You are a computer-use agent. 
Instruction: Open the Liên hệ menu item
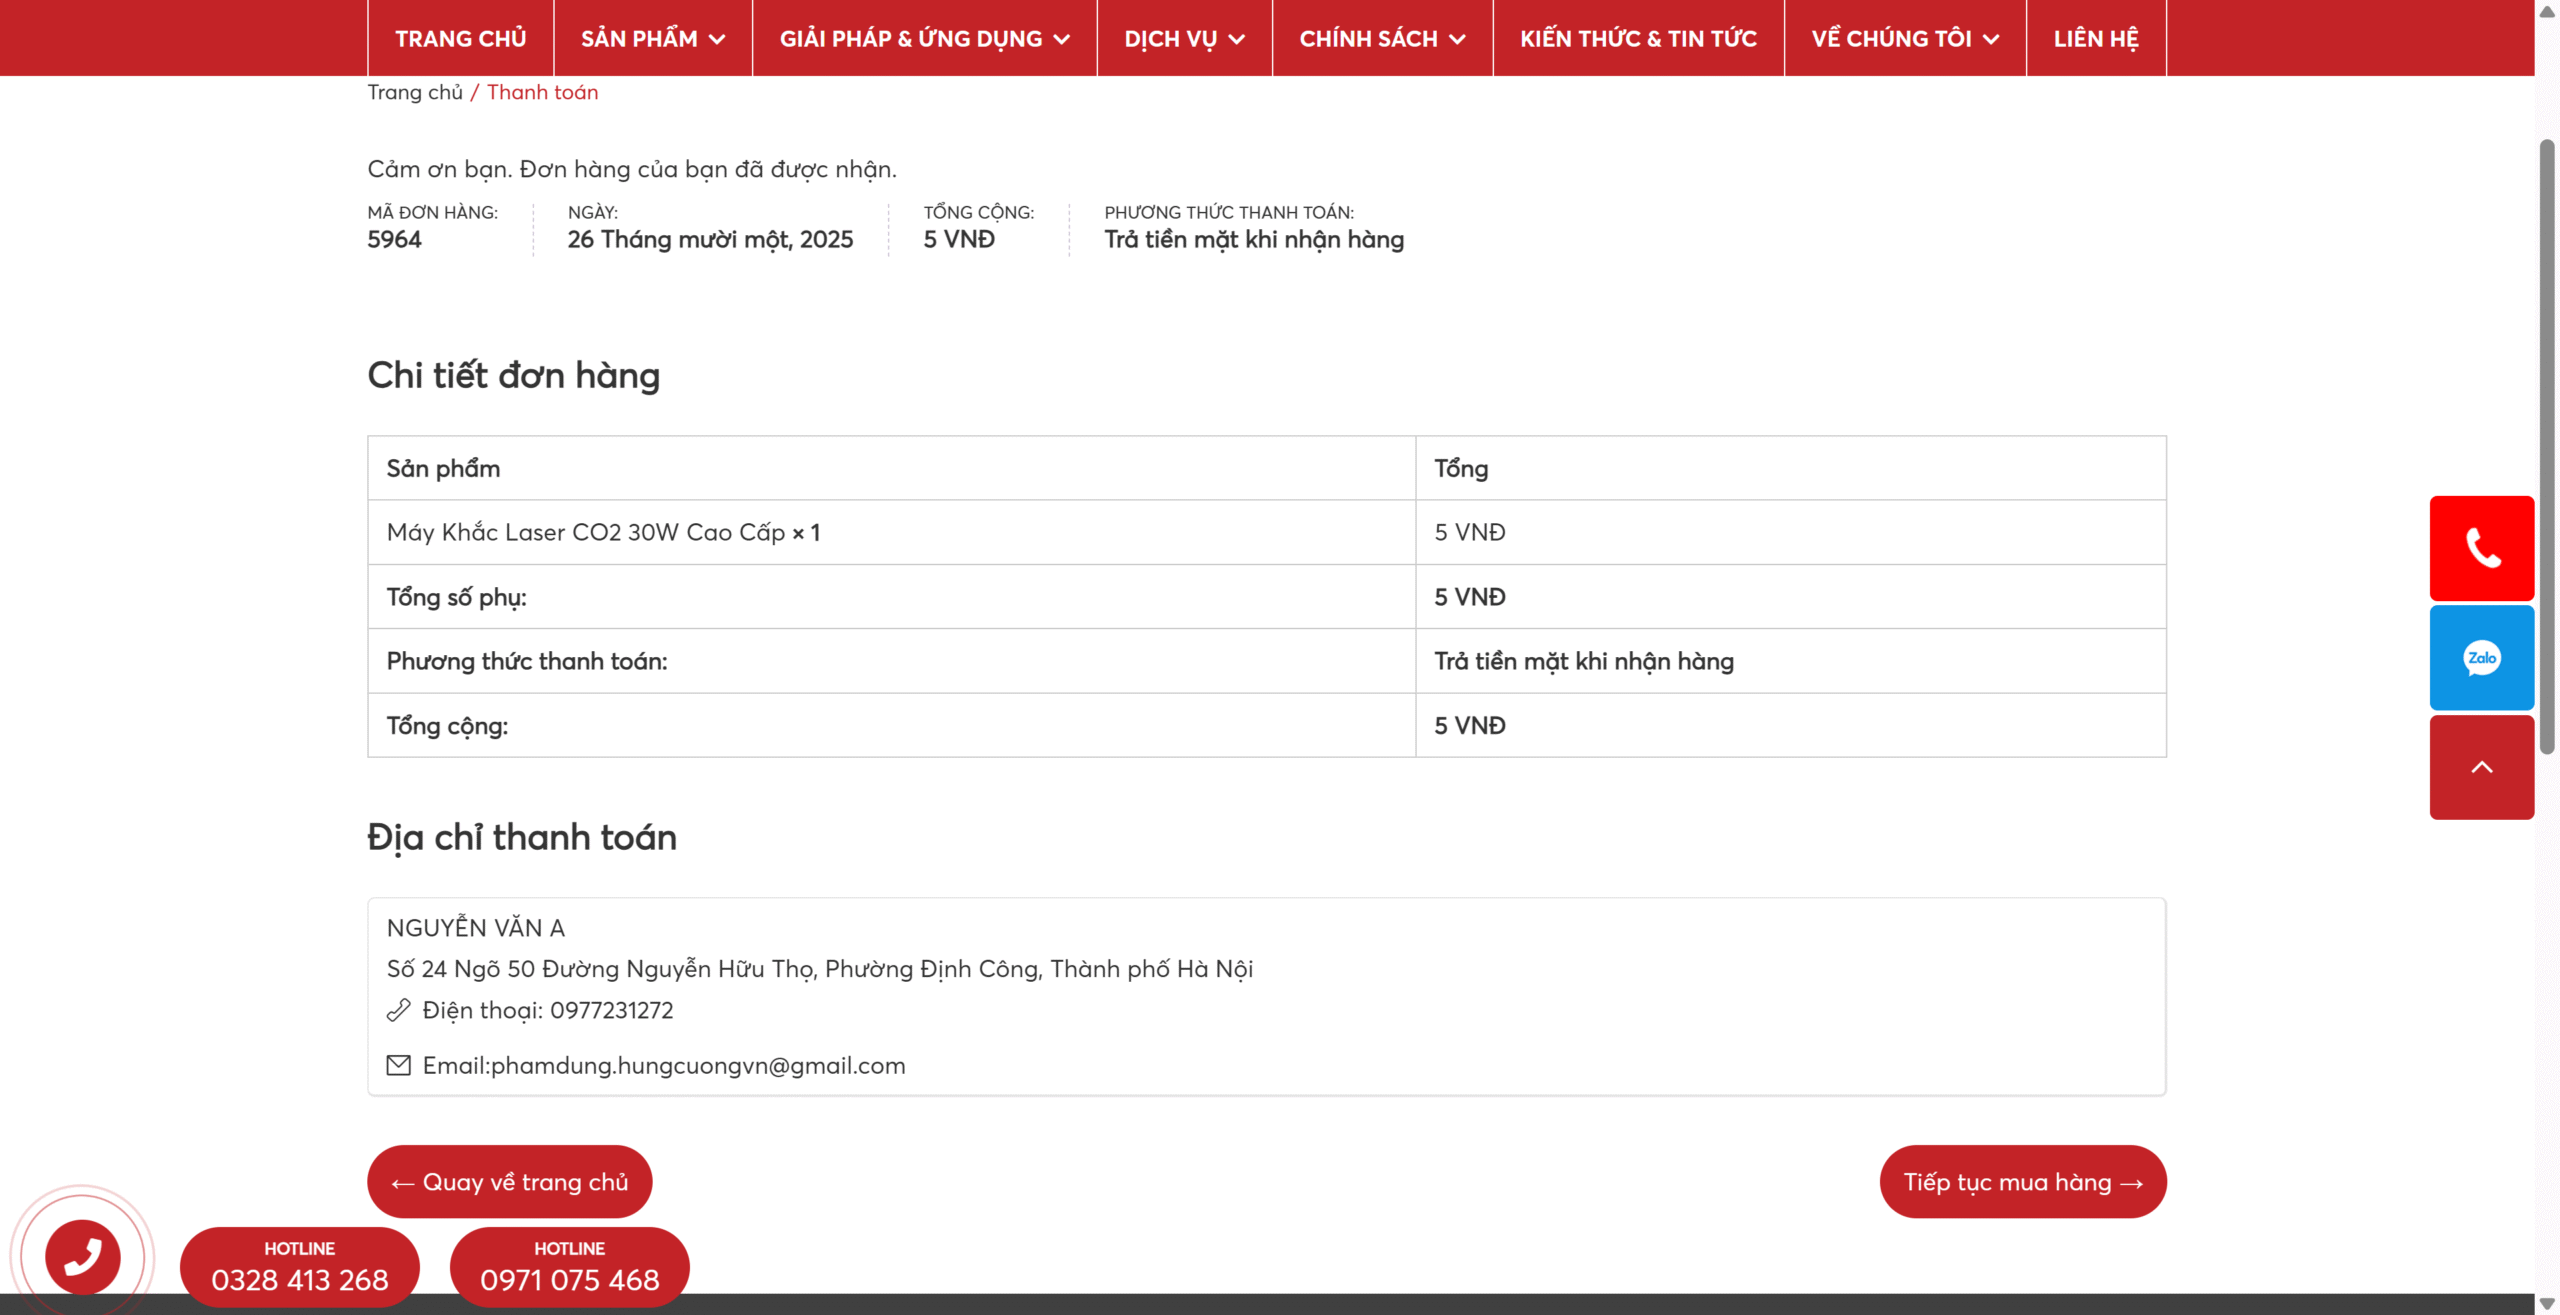tap(2096, 38)
